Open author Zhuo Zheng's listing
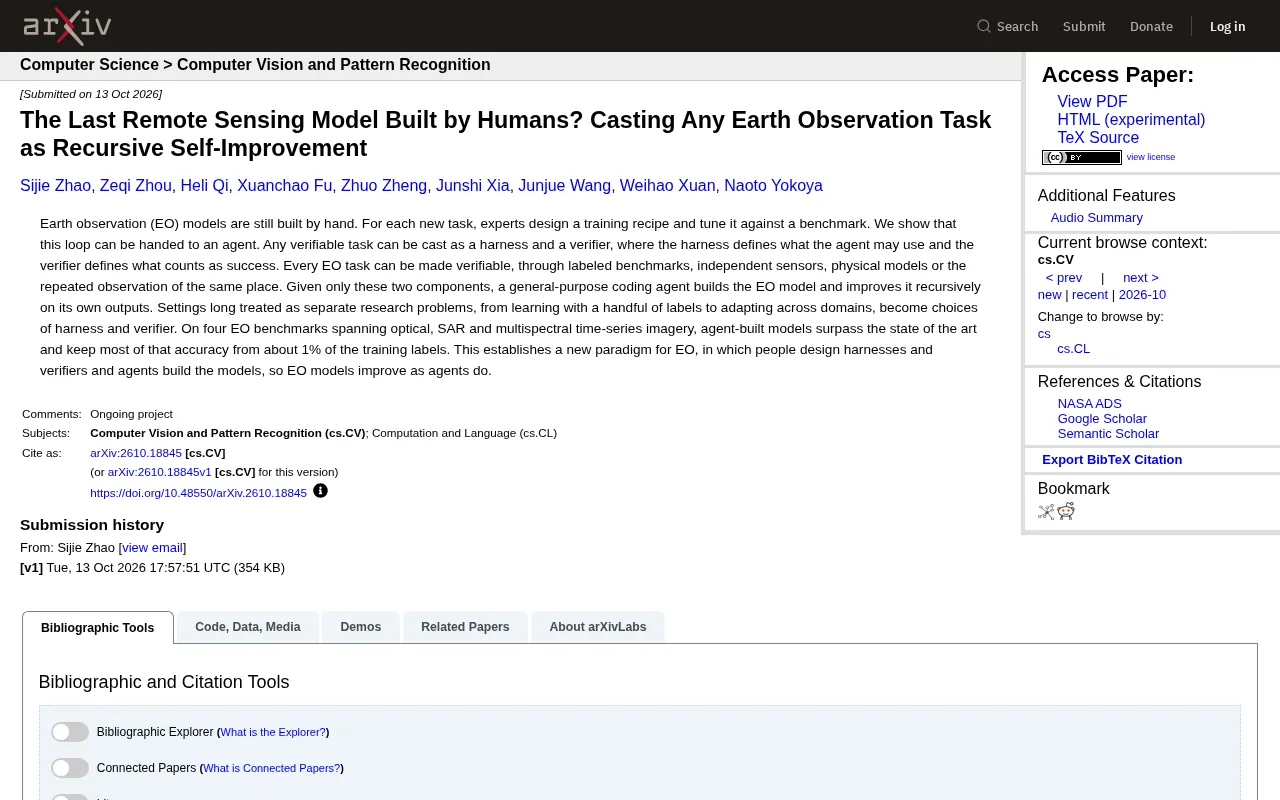Viewport: 1280px width, 800px height. pos(384,186)
